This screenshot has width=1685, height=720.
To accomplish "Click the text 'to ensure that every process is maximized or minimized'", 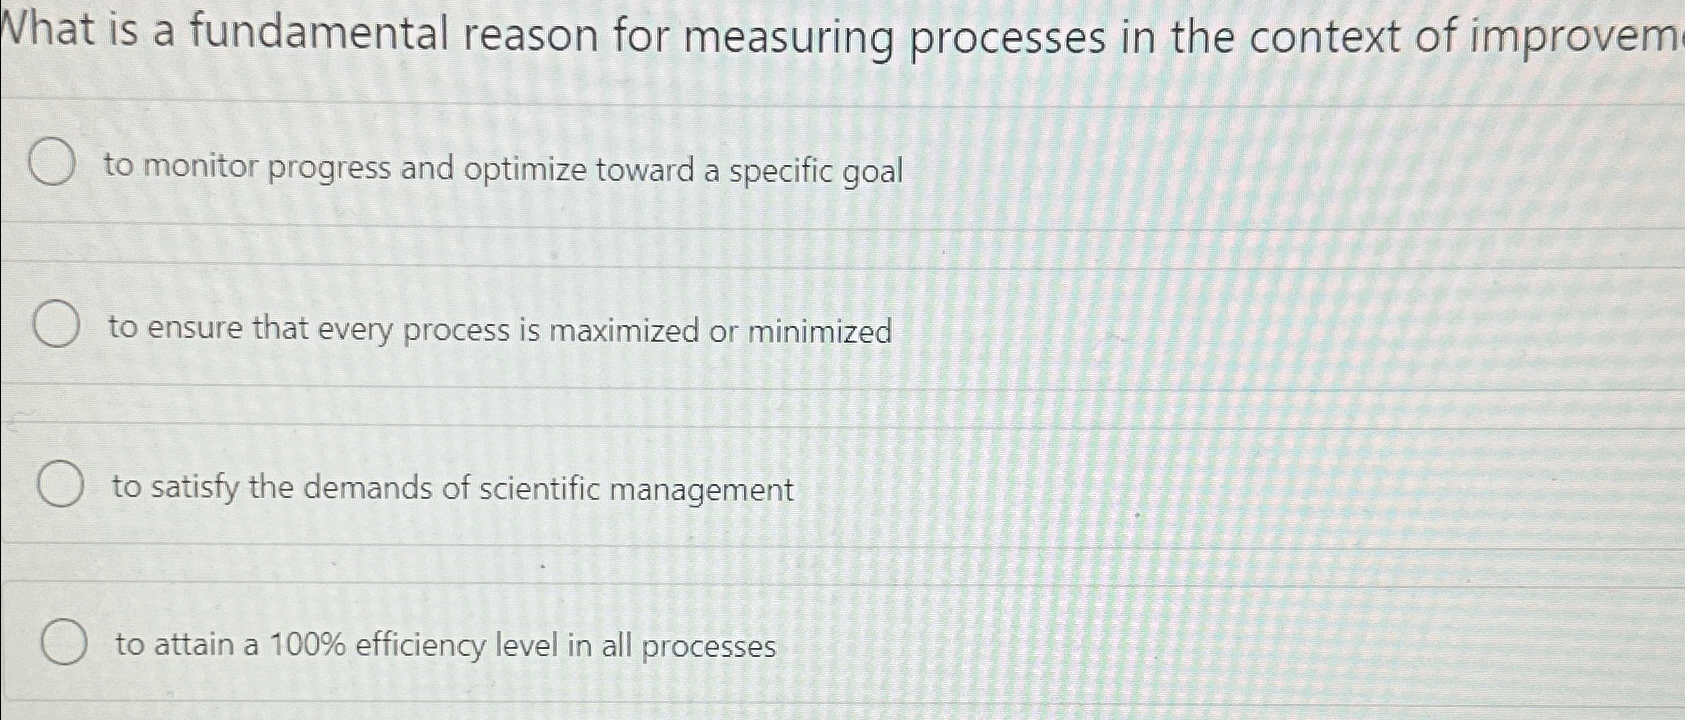I will coord(500,330).
